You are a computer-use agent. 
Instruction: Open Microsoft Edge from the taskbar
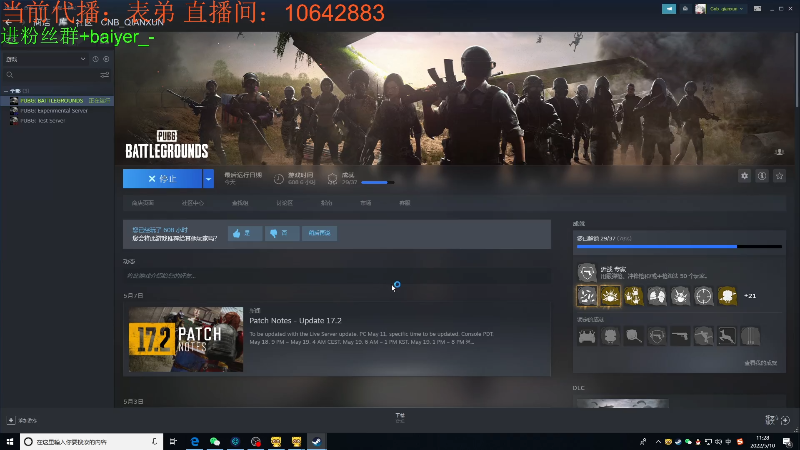tap(194, 441)
